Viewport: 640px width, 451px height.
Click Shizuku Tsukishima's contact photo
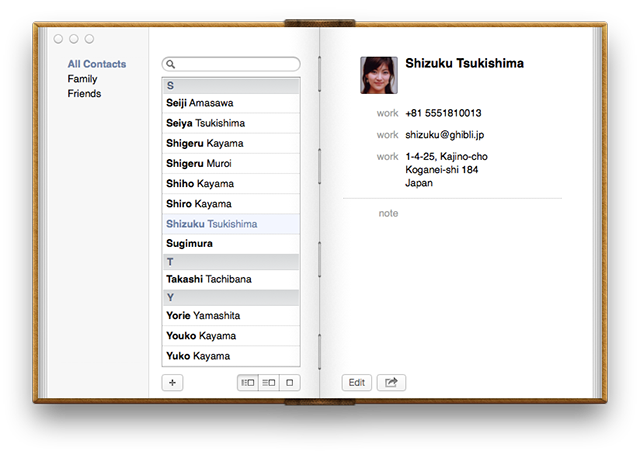379,75
